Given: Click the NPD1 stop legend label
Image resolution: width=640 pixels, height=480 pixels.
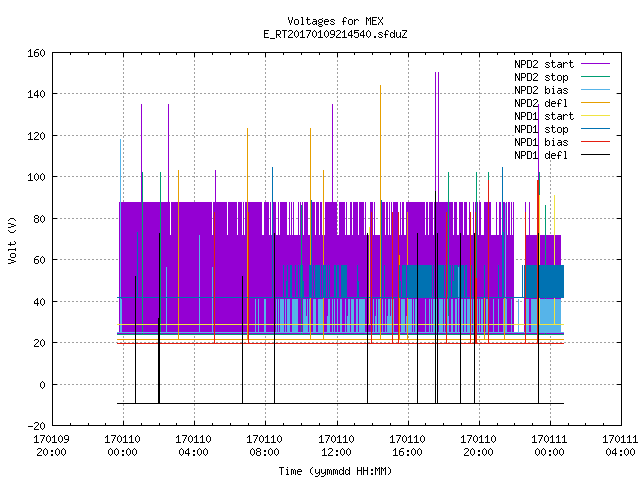Looking at the screenshot, I should click(x=541, y=129).
